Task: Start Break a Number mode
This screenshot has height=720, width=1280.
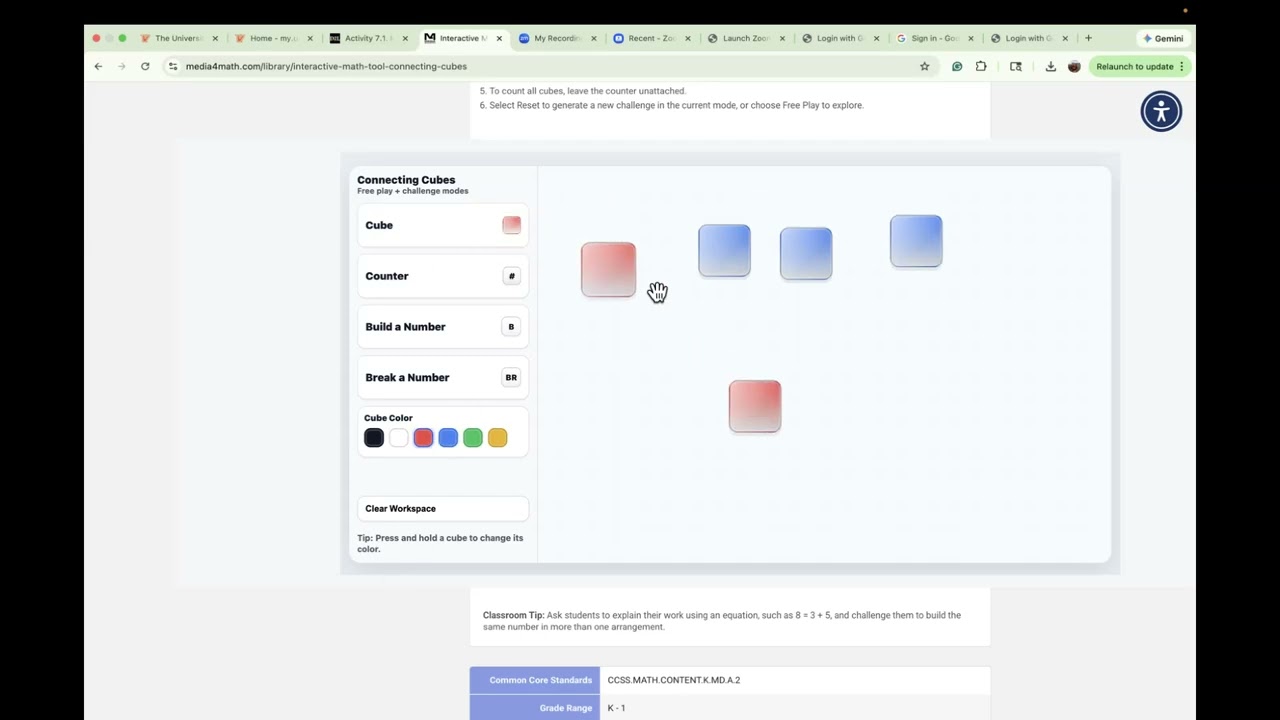Action: click(443, 378)
